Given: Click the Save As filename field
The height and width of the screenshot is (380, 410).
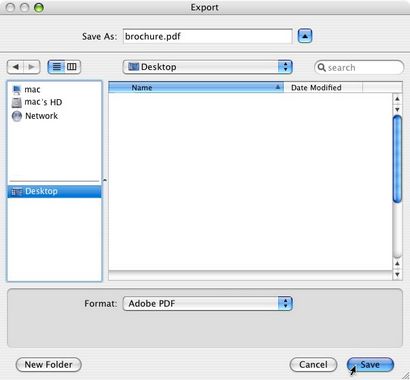Looking at the screenshot, I should 207,36.
